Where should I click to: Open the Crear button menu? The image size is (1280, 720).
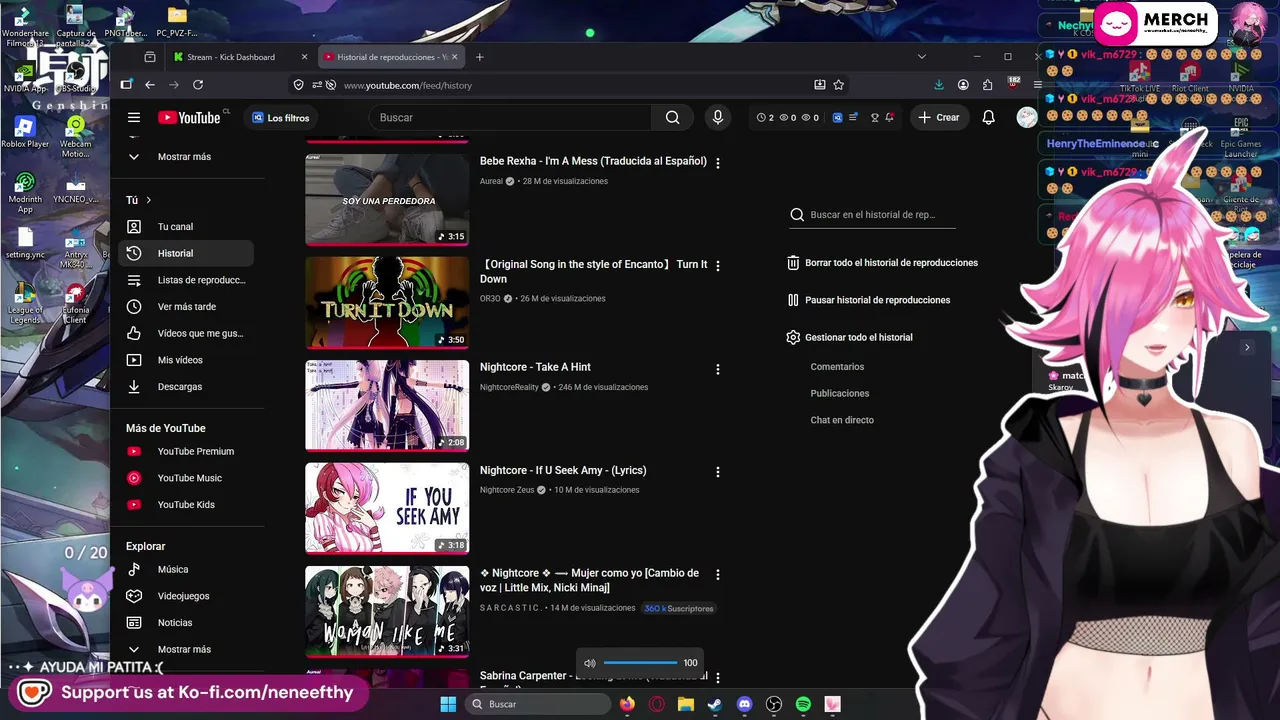[x=938, y=118]
